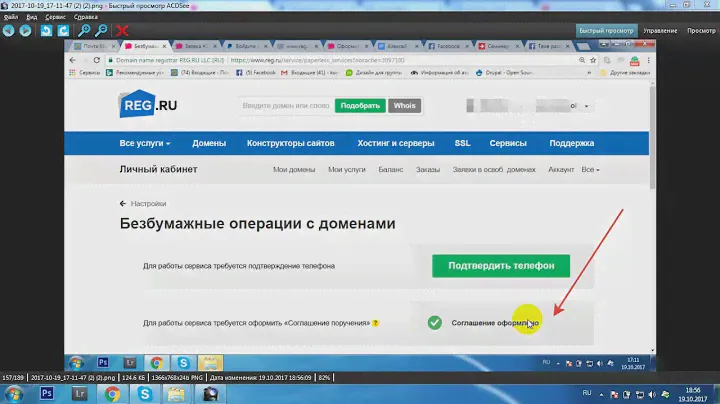Rotate the image left (counterclockwise)
This screenshot has width=720, height=404.
[46, 31]
